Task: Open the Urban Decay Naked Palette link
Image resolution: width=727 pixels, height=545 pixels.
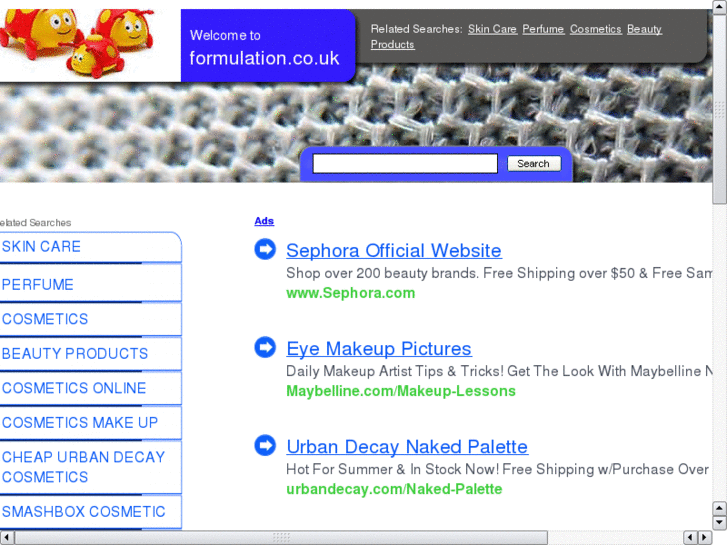Action: (x=407, y=447)
